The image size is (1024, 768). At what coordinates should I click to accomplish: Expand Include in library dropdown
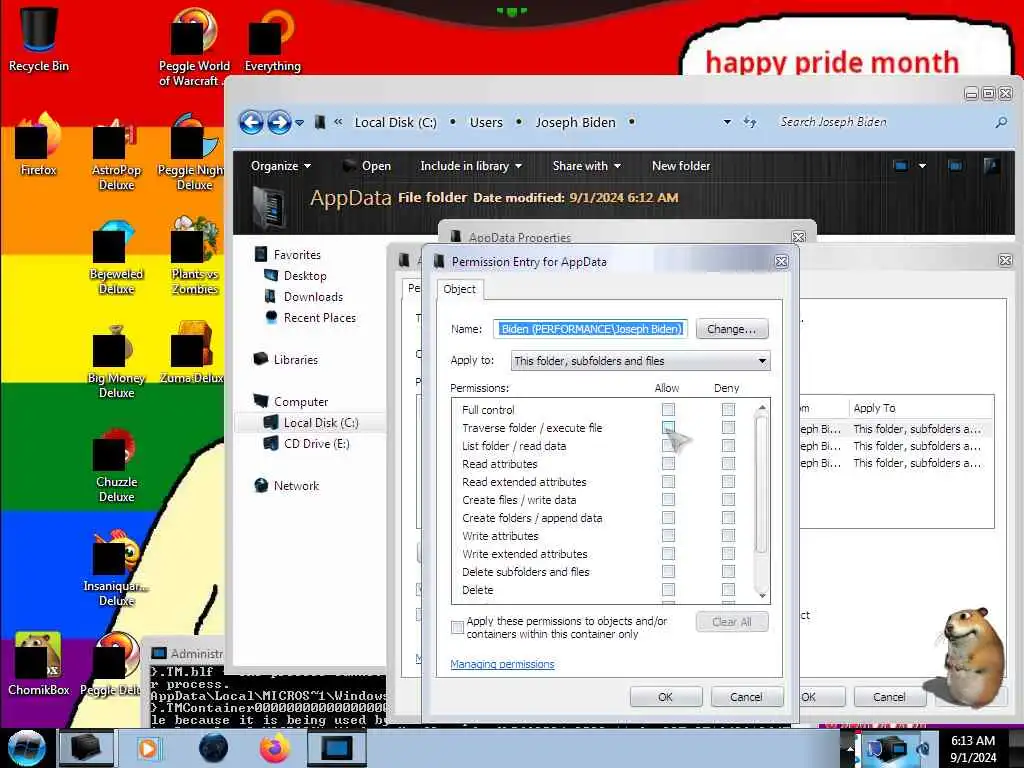pyautogui.click(x=471, y=166)
